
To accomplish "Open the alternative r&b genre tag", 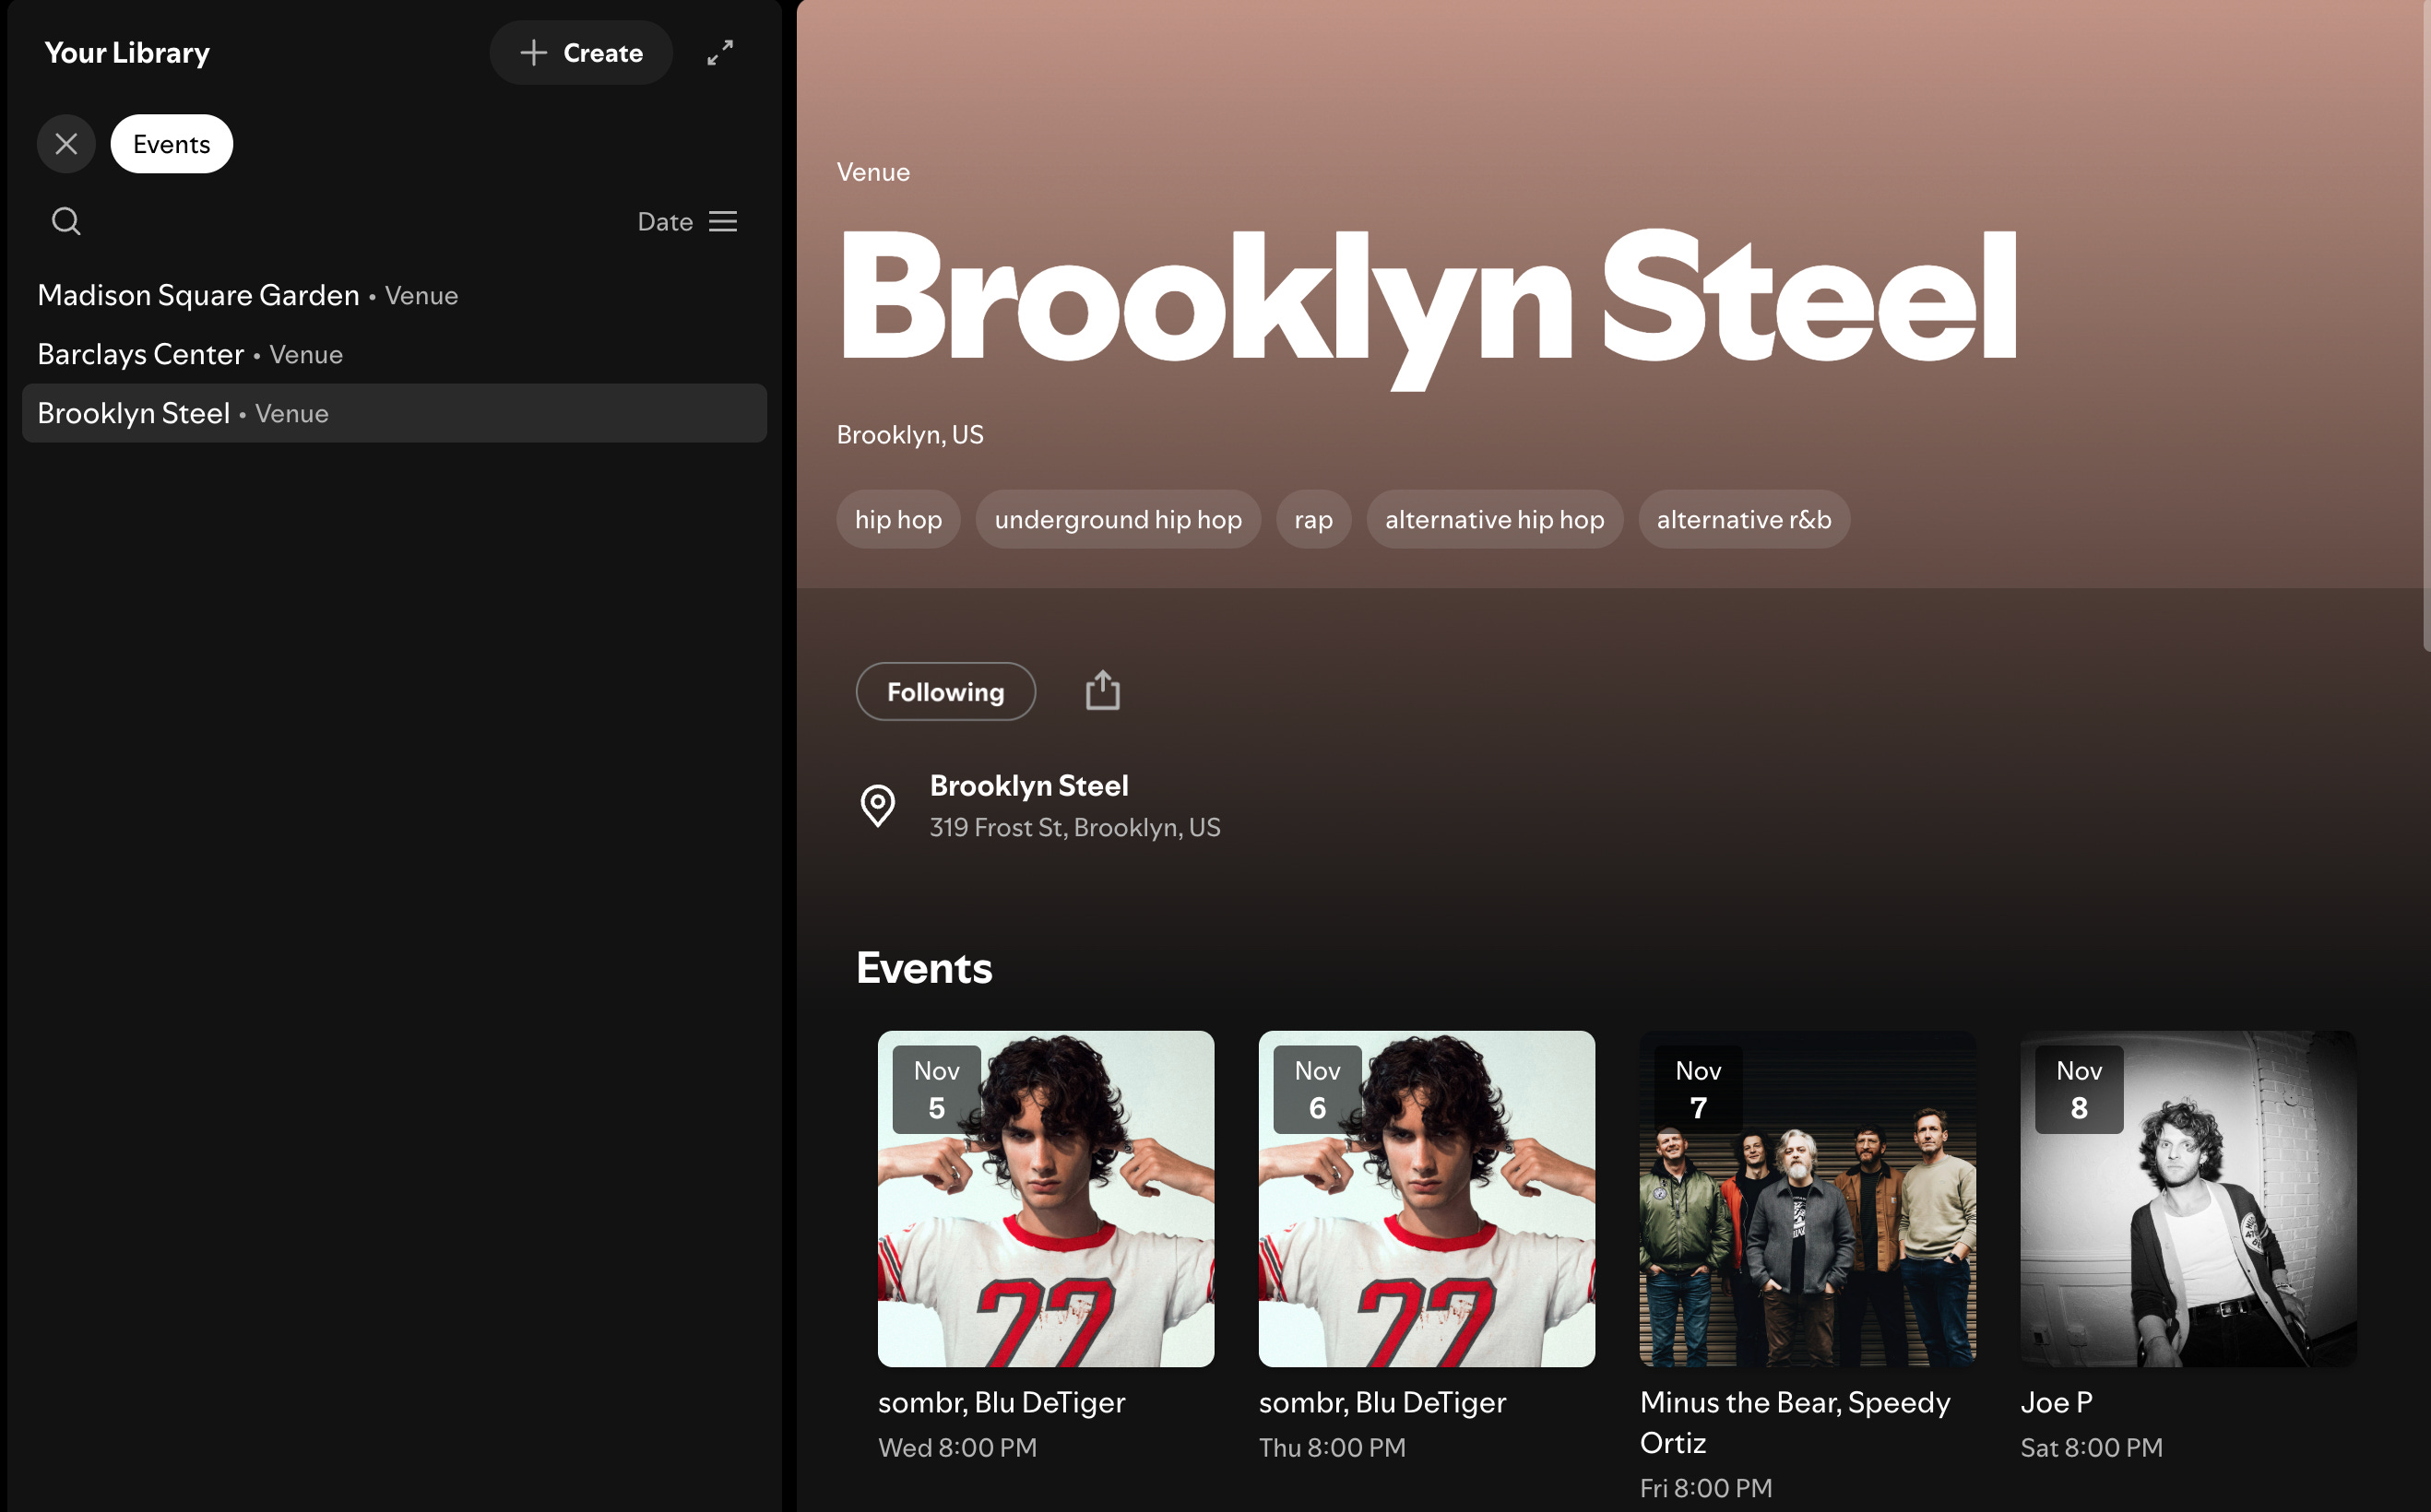I will [1743, 520].
